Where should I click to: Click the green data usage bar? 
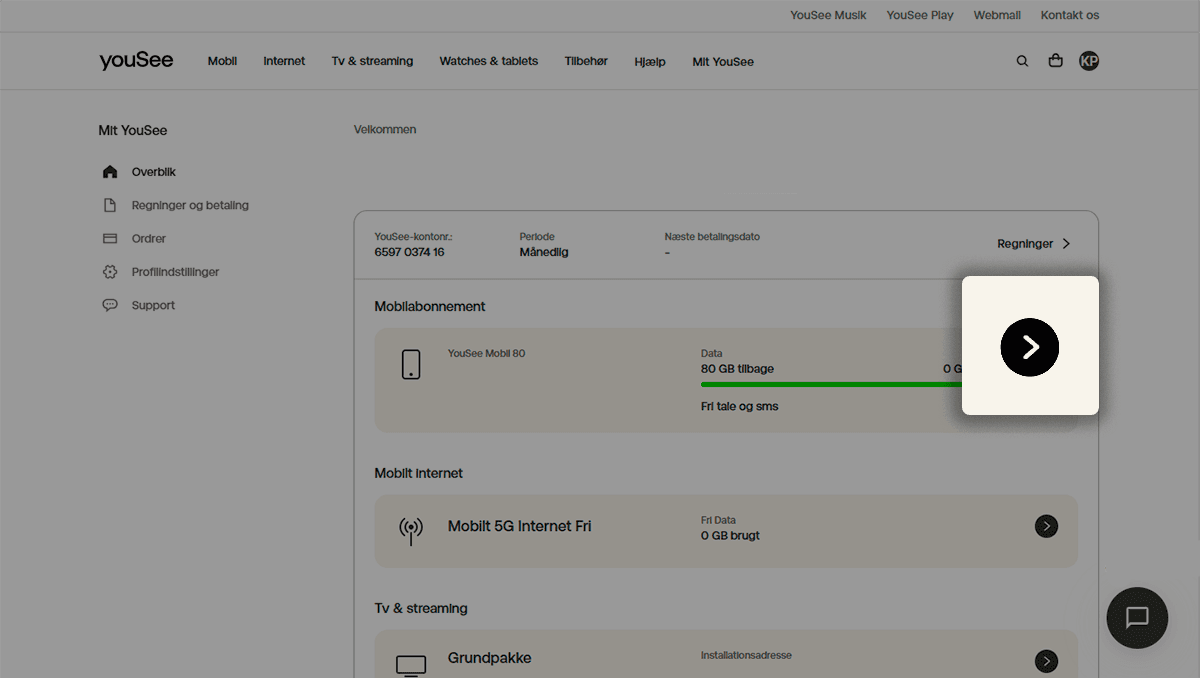pos(830,384)
